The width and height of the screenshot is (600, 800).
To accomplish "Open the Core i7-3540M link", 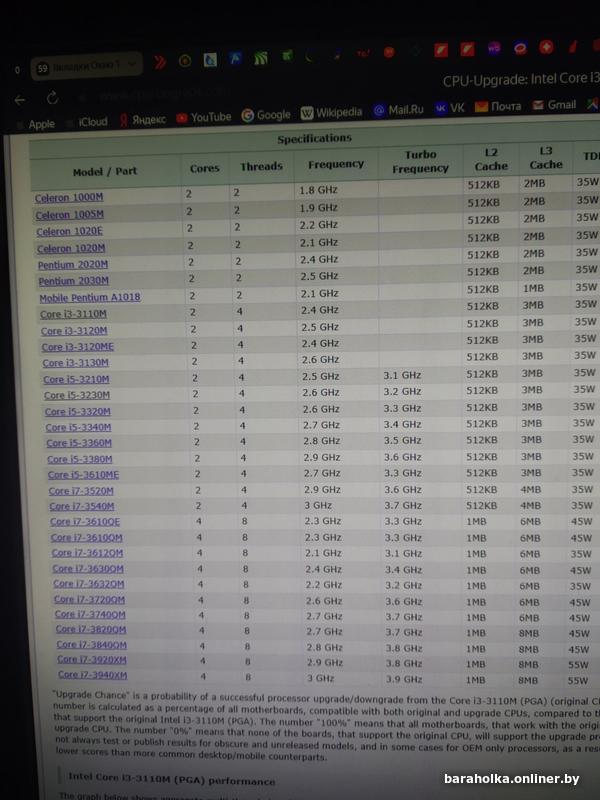I will (x=82, y=507).
